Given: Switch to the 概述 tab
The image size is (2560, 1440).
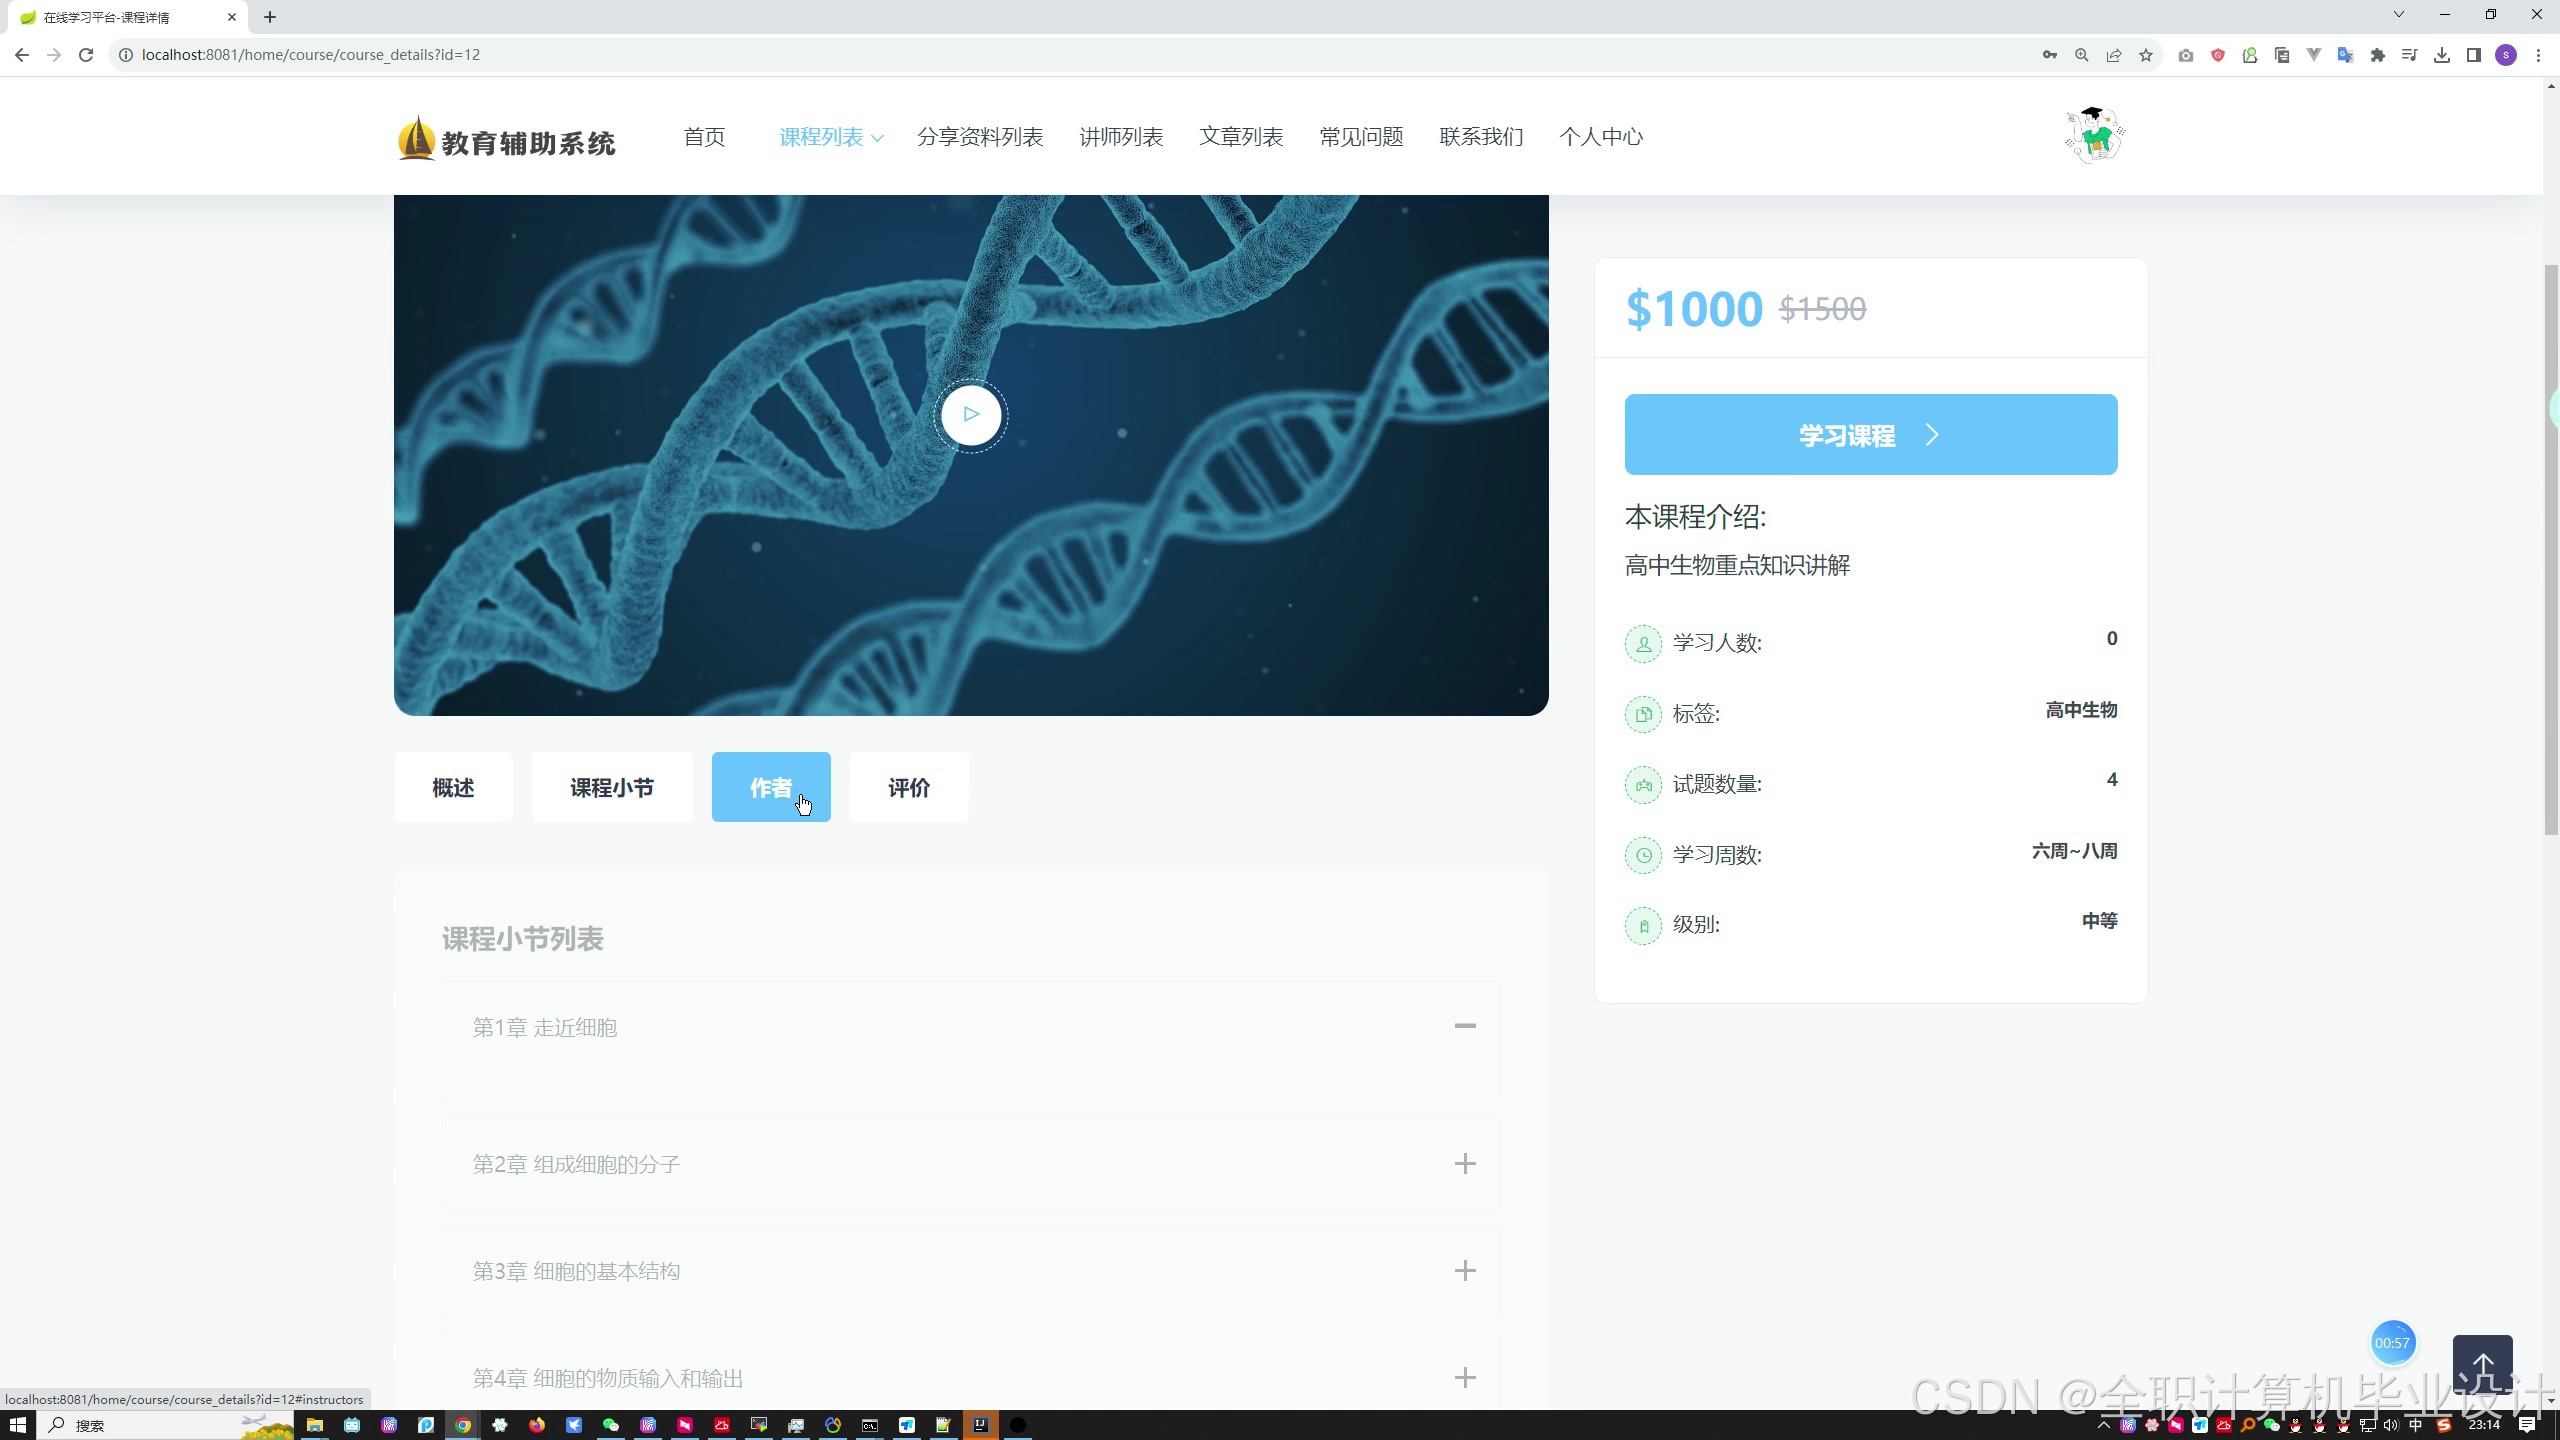Looking at the screenshot, I should coord(453,788).
